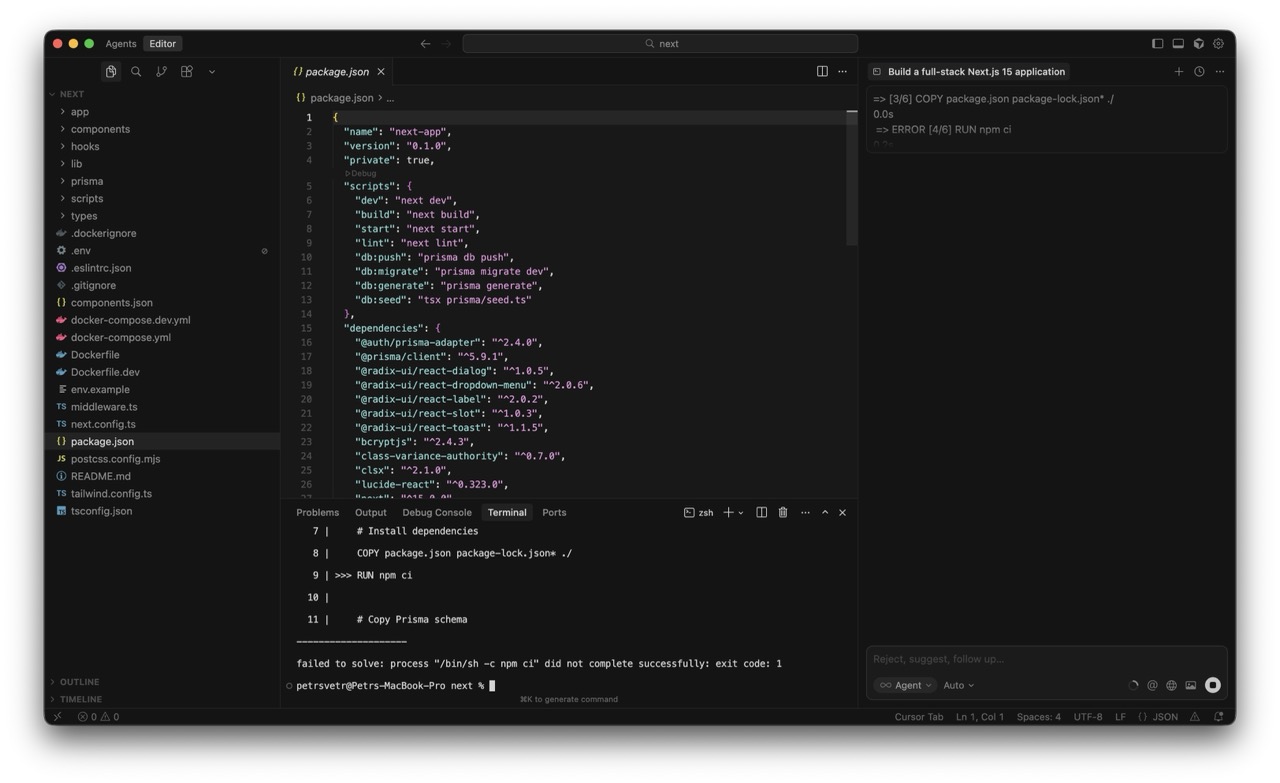Open settings gear icon in title bar
The height and width of the screenshot is (783, 1280).
click(x=1218, y=44)
